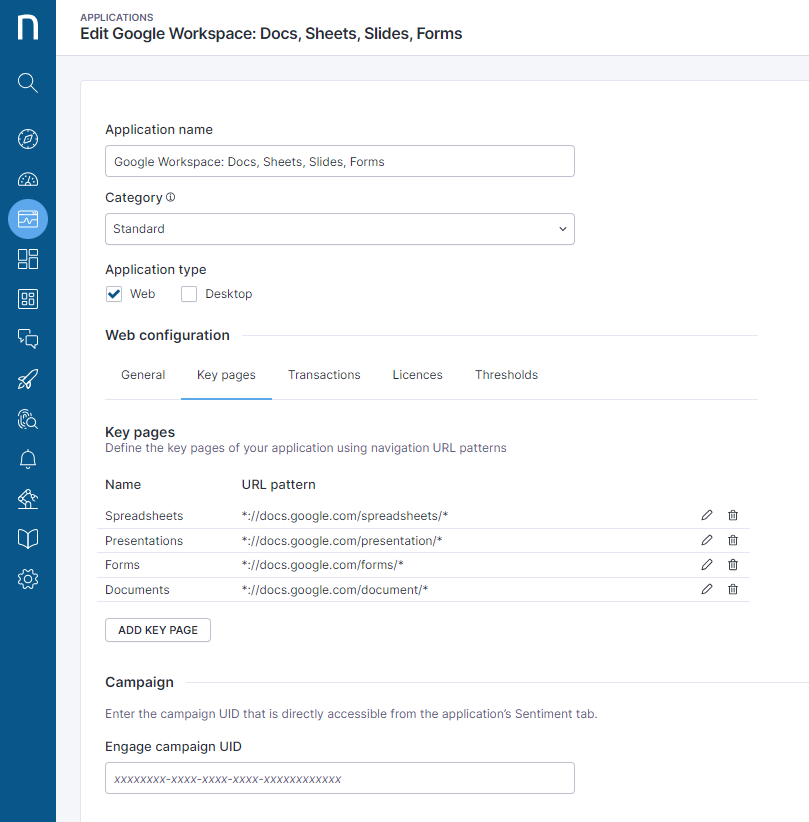
Task: Delete the Presentations key page
Action: [x=733, y=540]
